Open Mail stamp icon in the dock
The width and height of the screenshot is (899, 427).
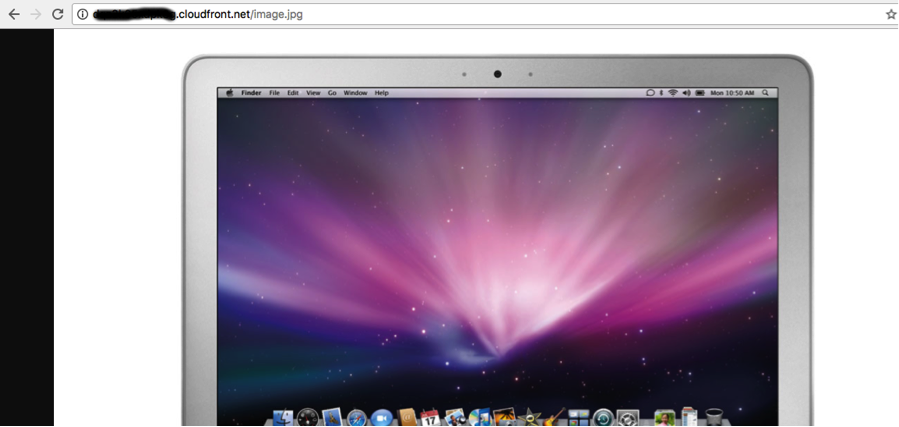[x=332, y=417]
